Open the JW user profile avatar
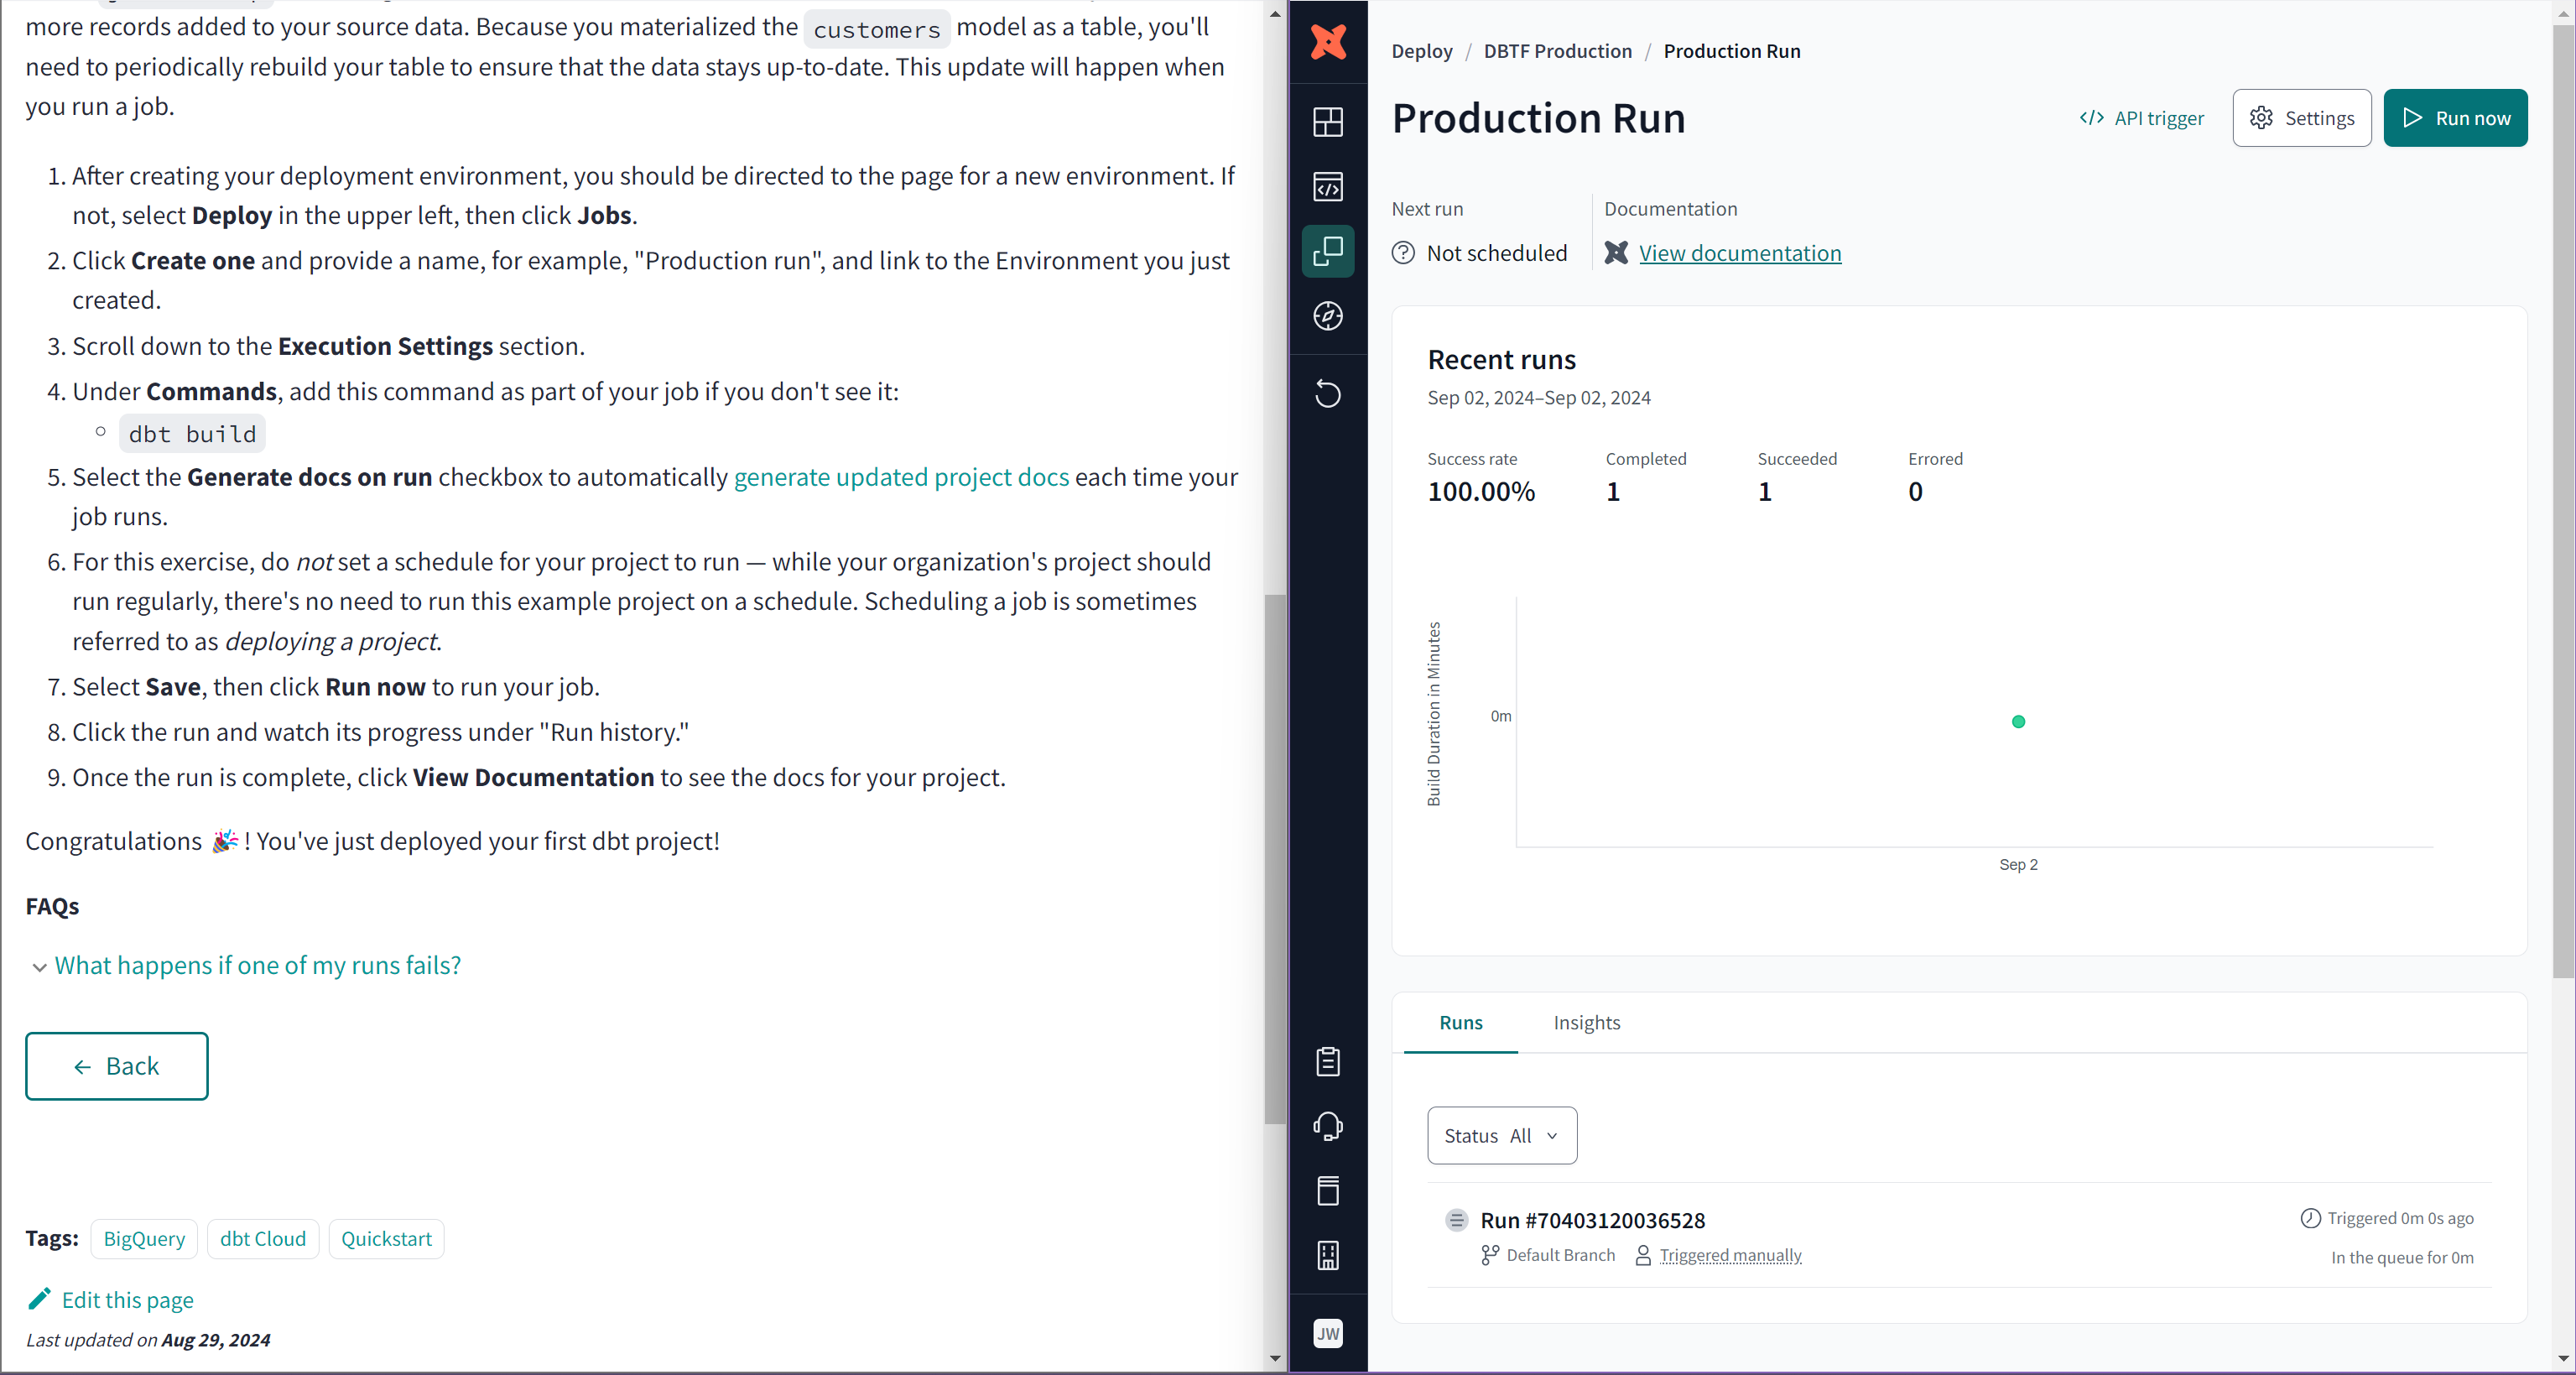2576x1375 pixels. 1328,1333
